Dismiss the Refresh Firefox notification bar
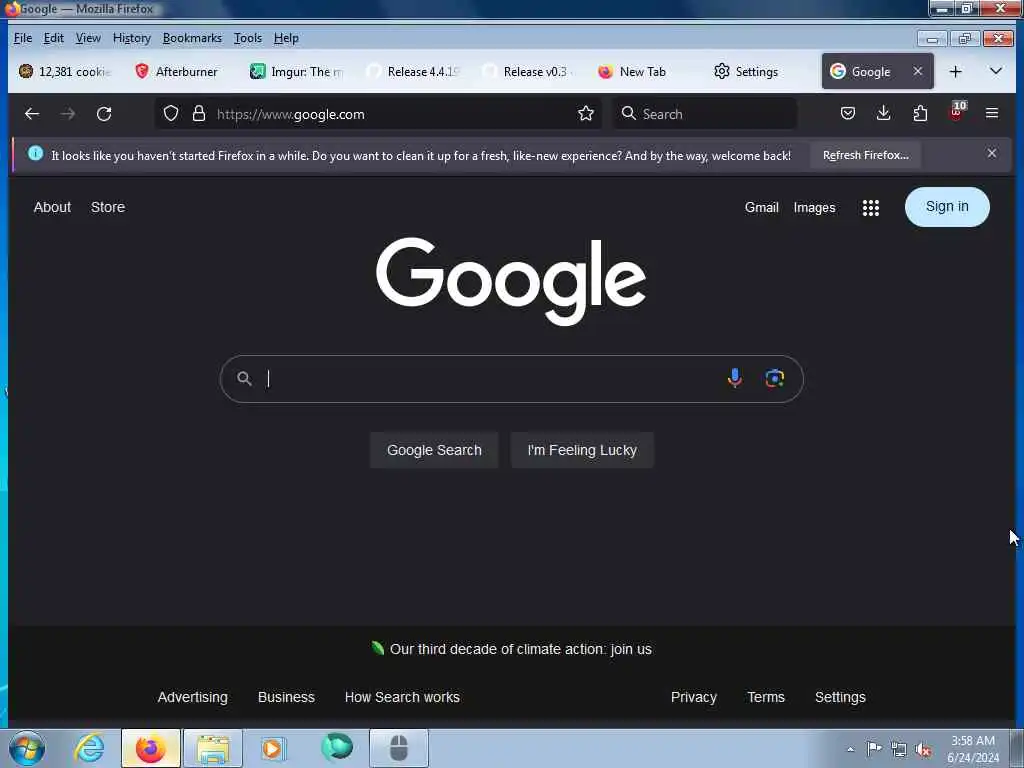 (992, 153)
